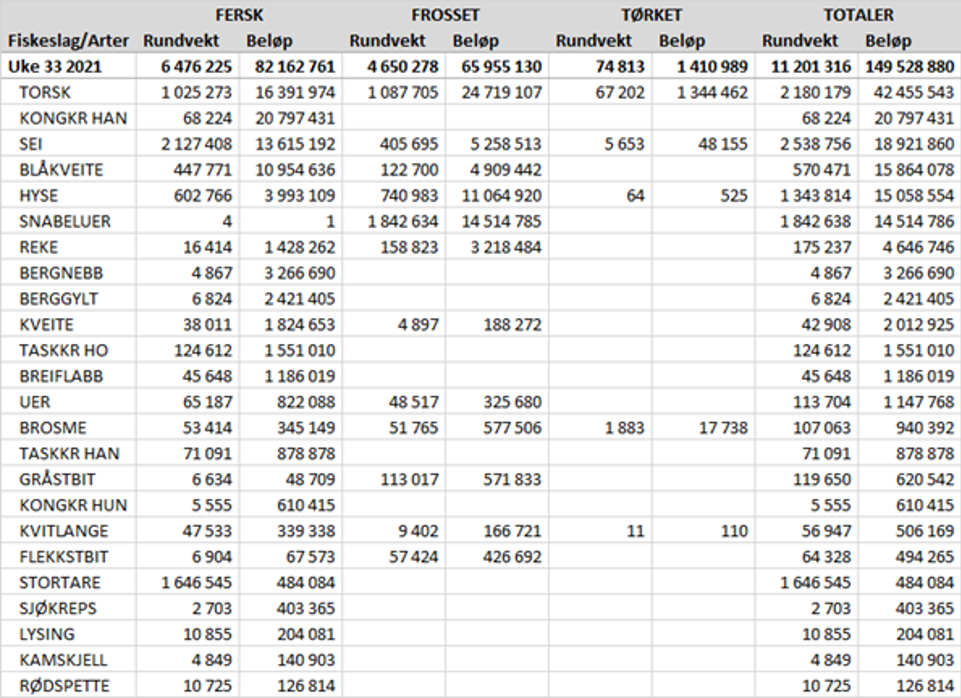Select the TOTALER column group header
The height and width of the screenshot is (698, 961).
pos(857,15)
